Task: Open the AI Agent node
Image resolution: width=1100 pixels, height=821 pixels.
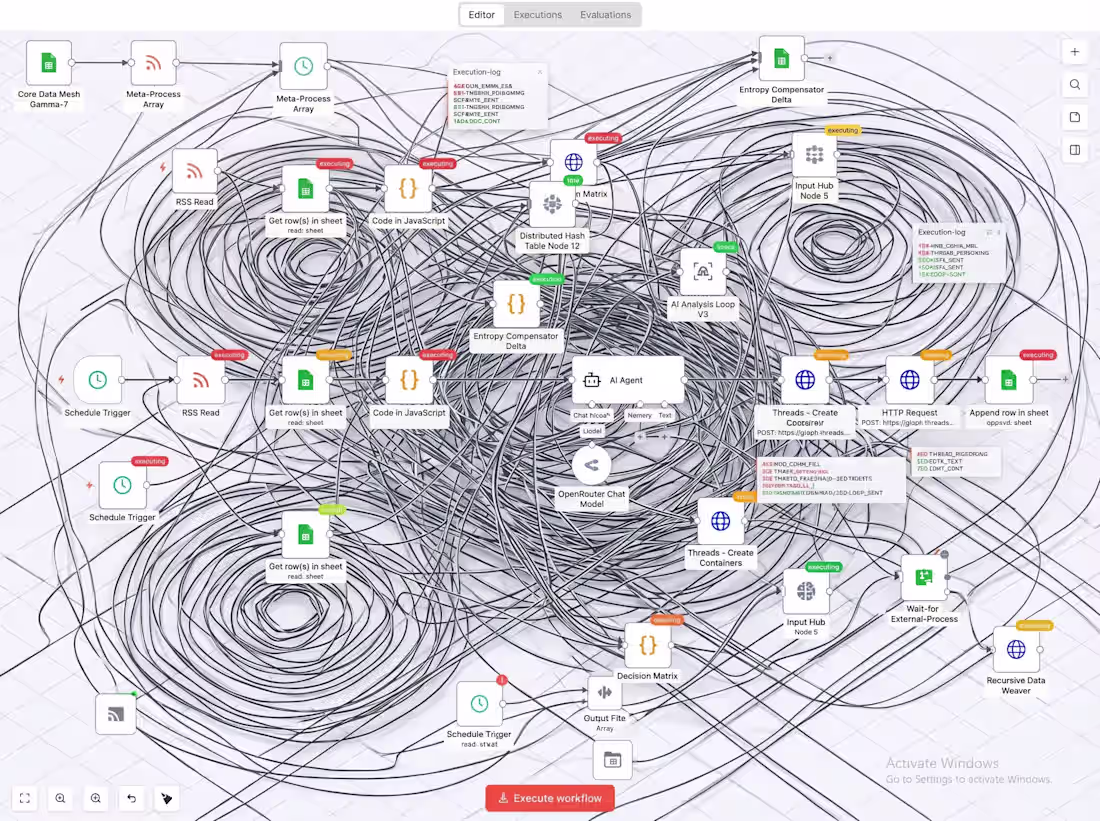Action: (x=628, y=380)
